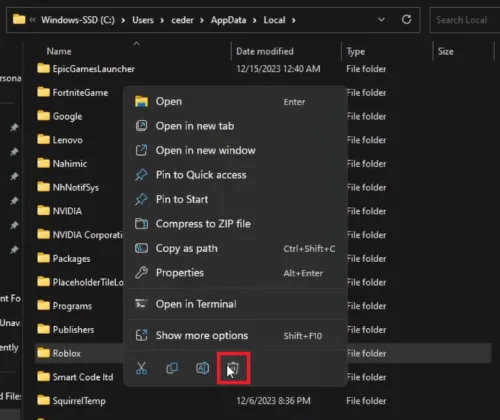Click the FortniteGame folder icon
This screenshot has height=420, width=500.
pos(43,92)
